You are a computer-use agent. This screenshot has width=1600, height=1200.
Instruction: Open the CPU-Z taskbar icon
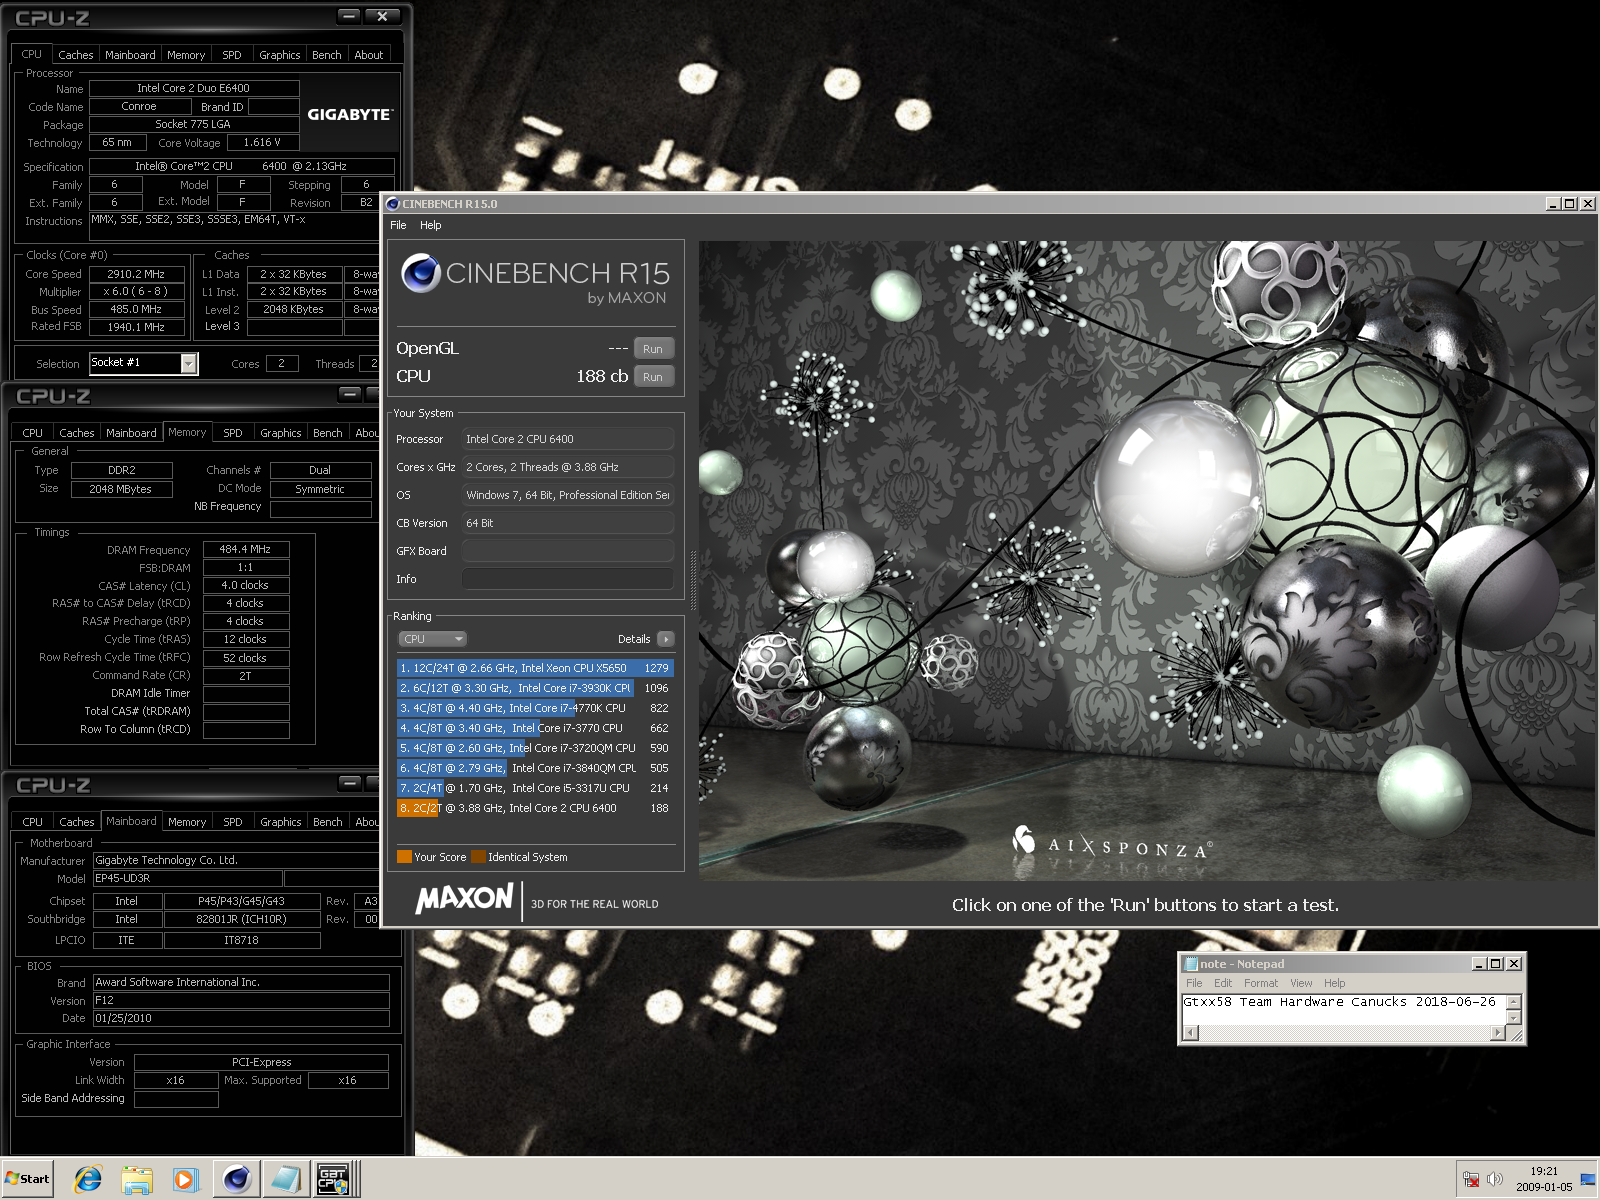coord(334,1179)
